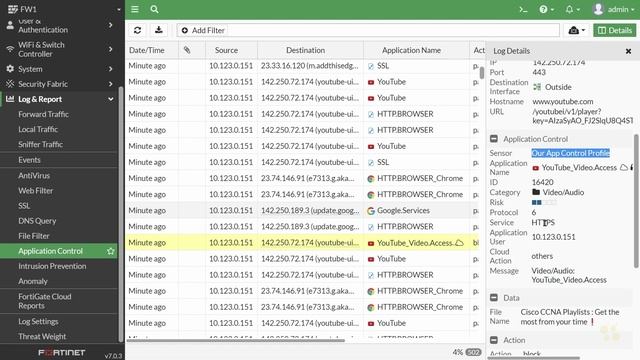
Task: Click the Outside interface icon
Action: point(537,87)
